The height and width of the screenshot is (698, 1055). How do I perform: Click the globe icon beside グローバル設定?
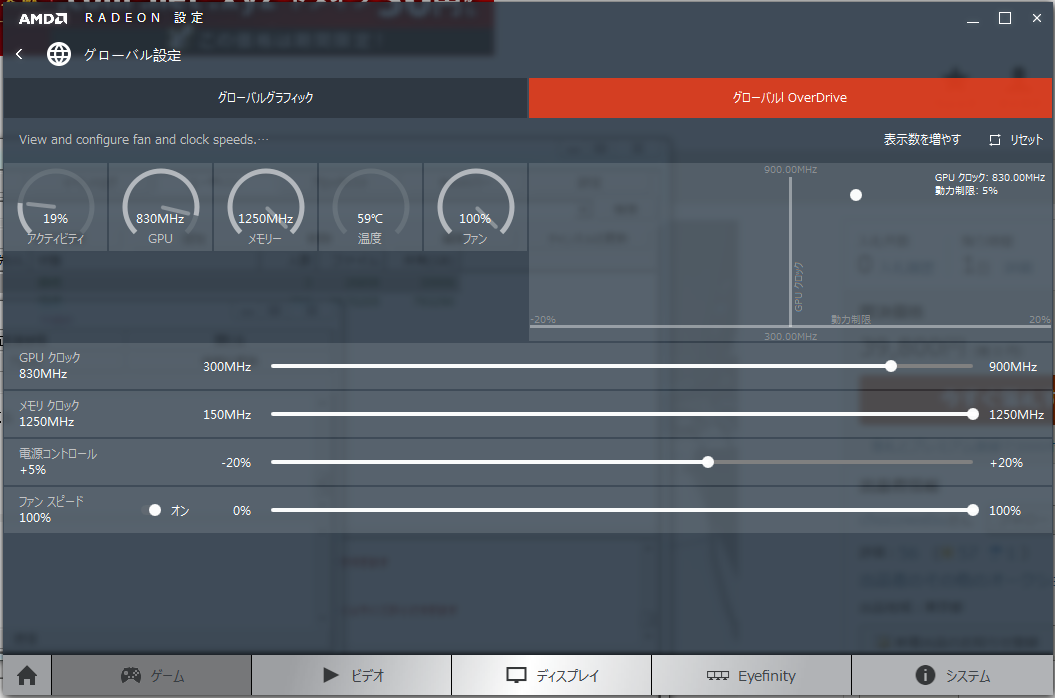59,55
